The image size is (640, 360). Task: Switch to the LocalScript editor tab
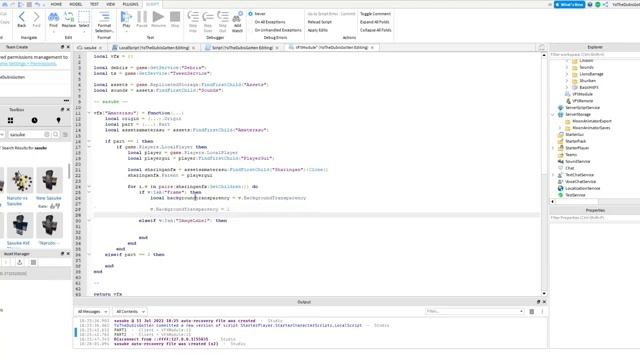click(153, 48)
